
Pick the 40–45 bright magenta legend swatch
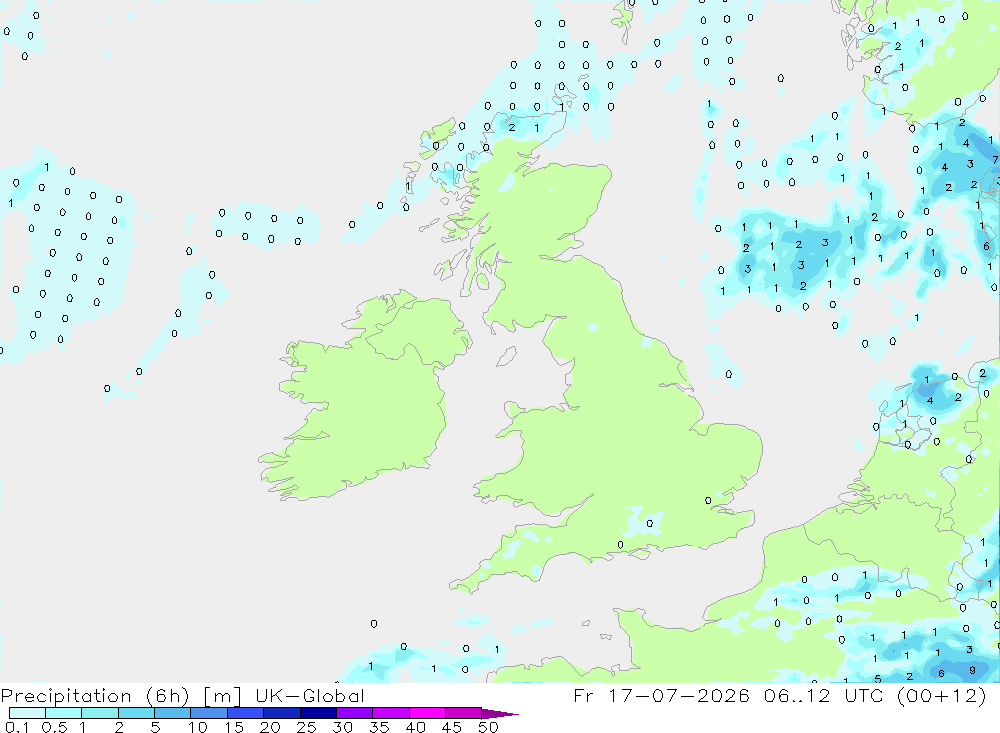[427, 713]
